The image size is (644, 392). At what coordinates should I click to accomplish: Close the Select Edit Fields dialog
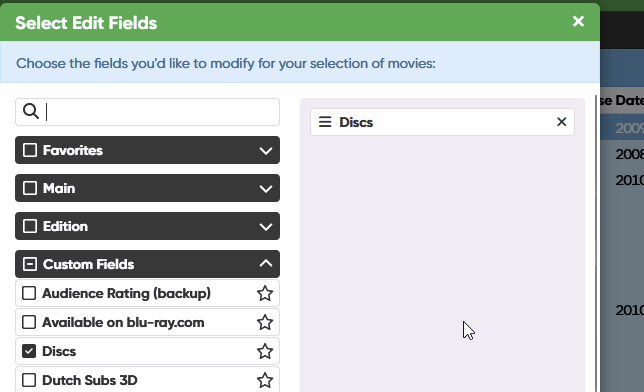coord(578,21)
